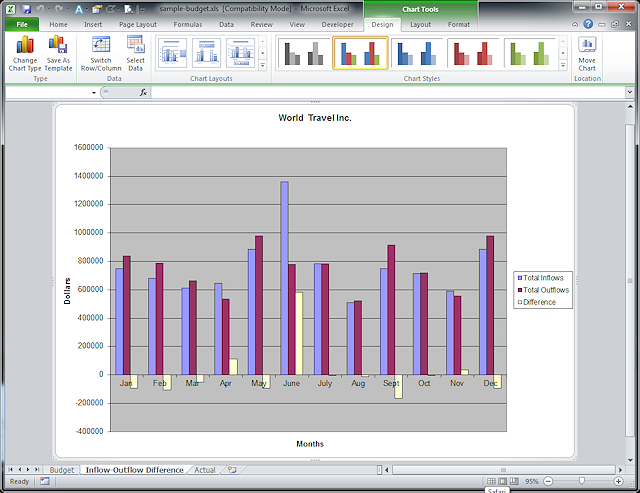This screenshot has width=640, height=493.
Task: Switch to the Insert ribbon tab
Action: [x=93, y=24]
